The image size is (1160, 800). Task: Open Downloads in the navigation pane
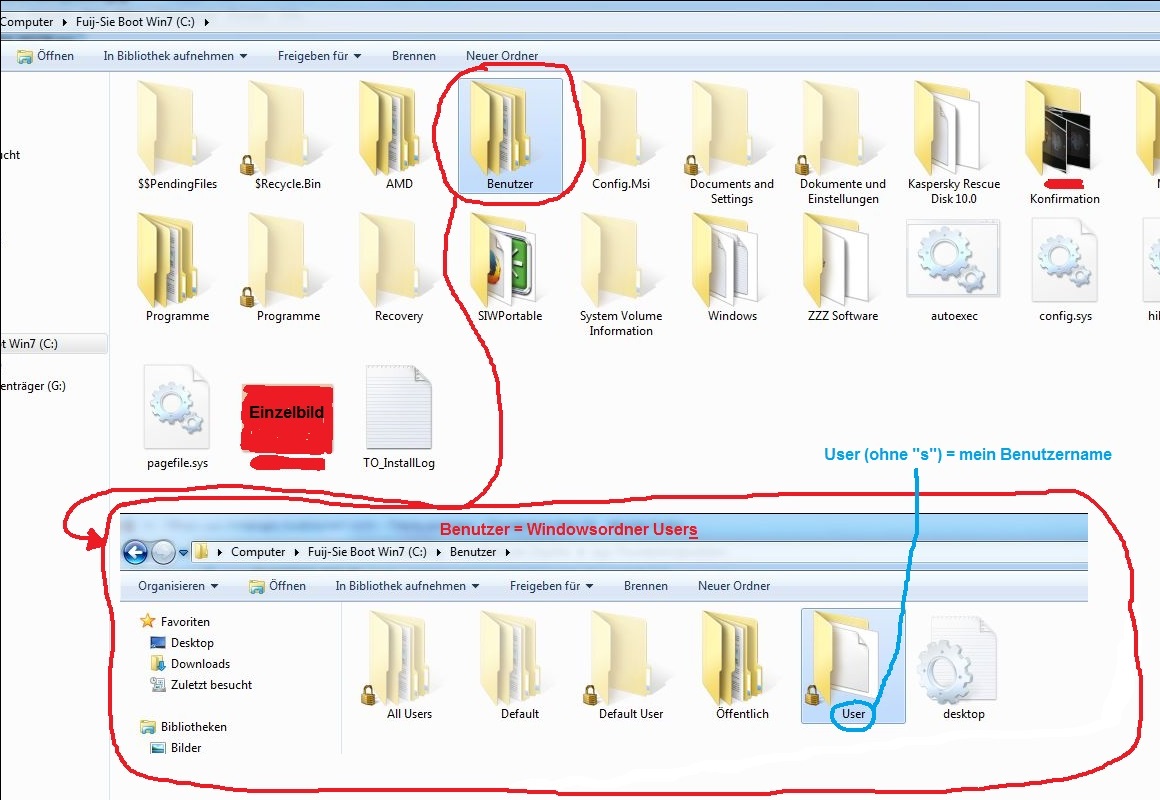tap(190, 664)
